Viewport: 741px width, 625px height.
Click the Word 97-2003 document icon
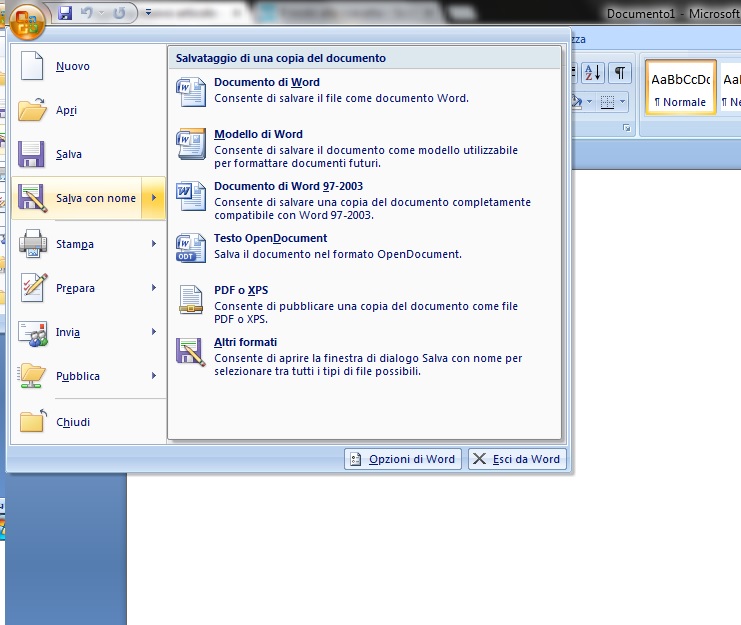point(191,196)
